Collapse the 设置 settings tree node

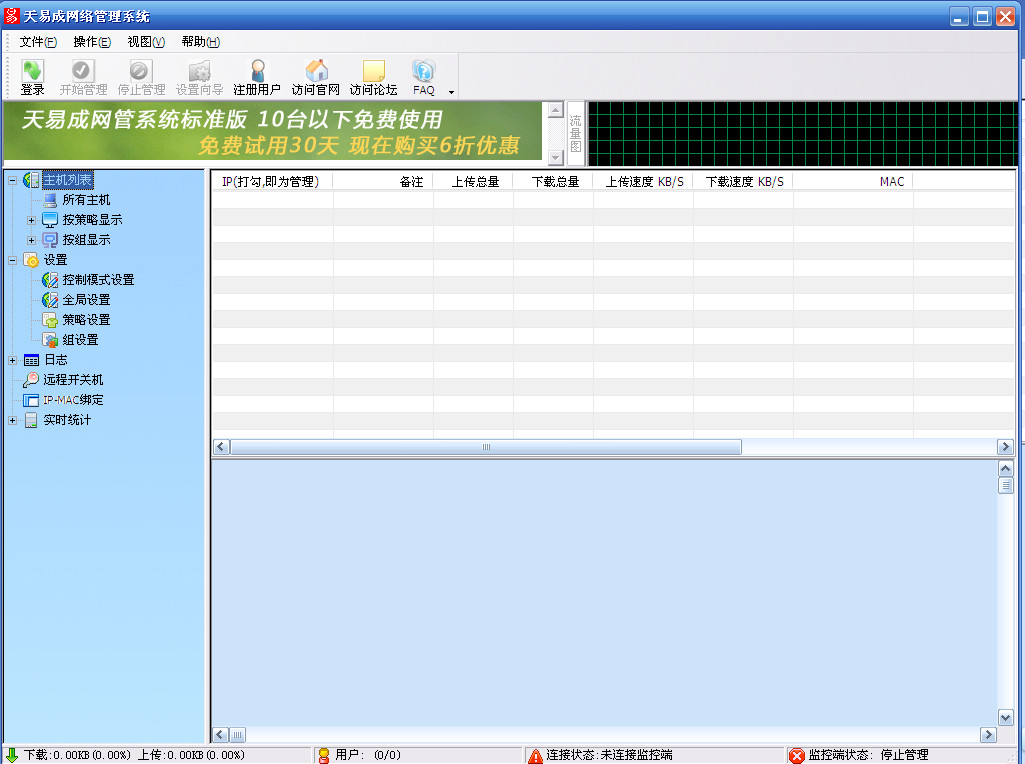point(12,260)
